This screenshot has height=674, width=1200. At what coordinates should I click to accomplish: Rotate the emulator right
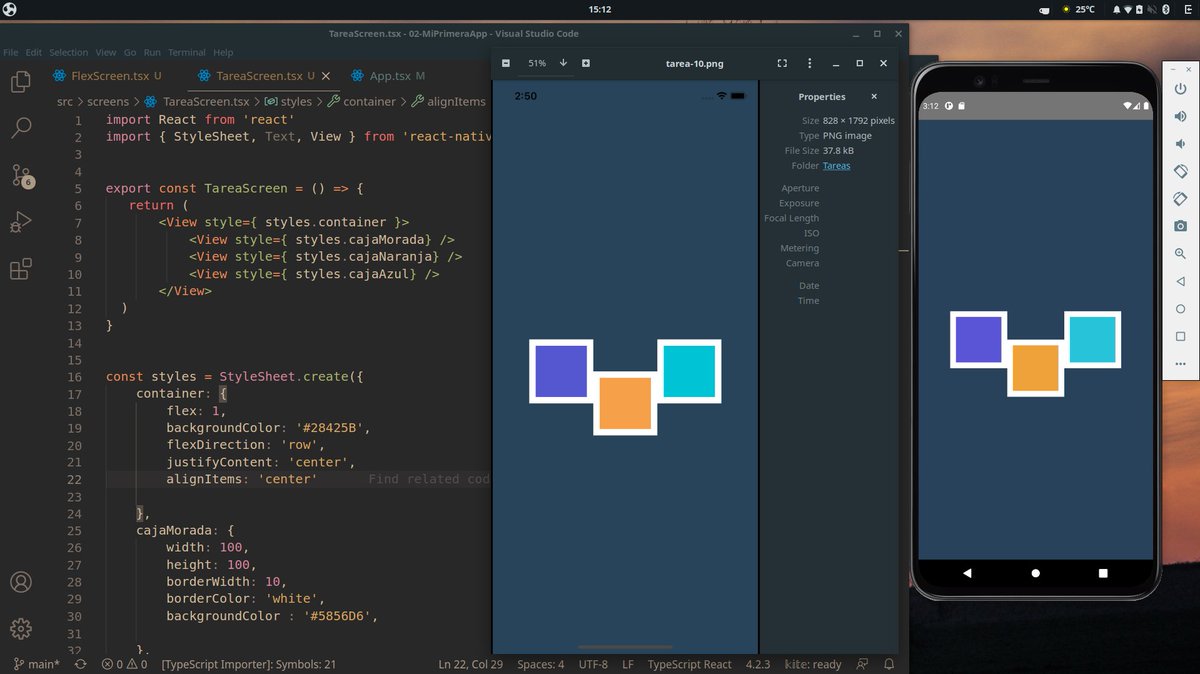pos(1181,199)
